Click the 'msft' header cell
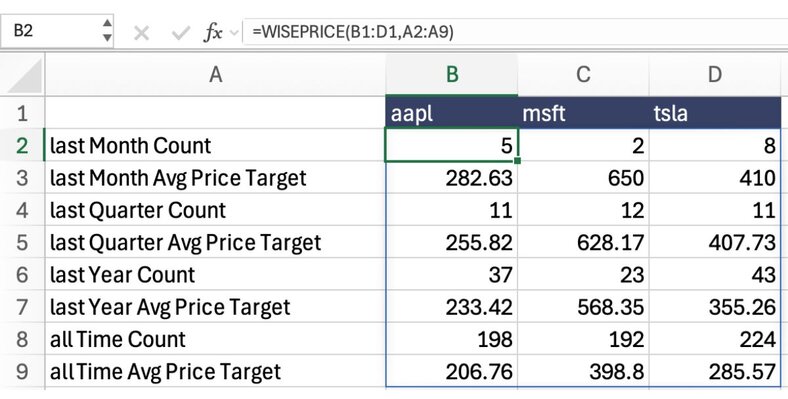 click(583, 113)
